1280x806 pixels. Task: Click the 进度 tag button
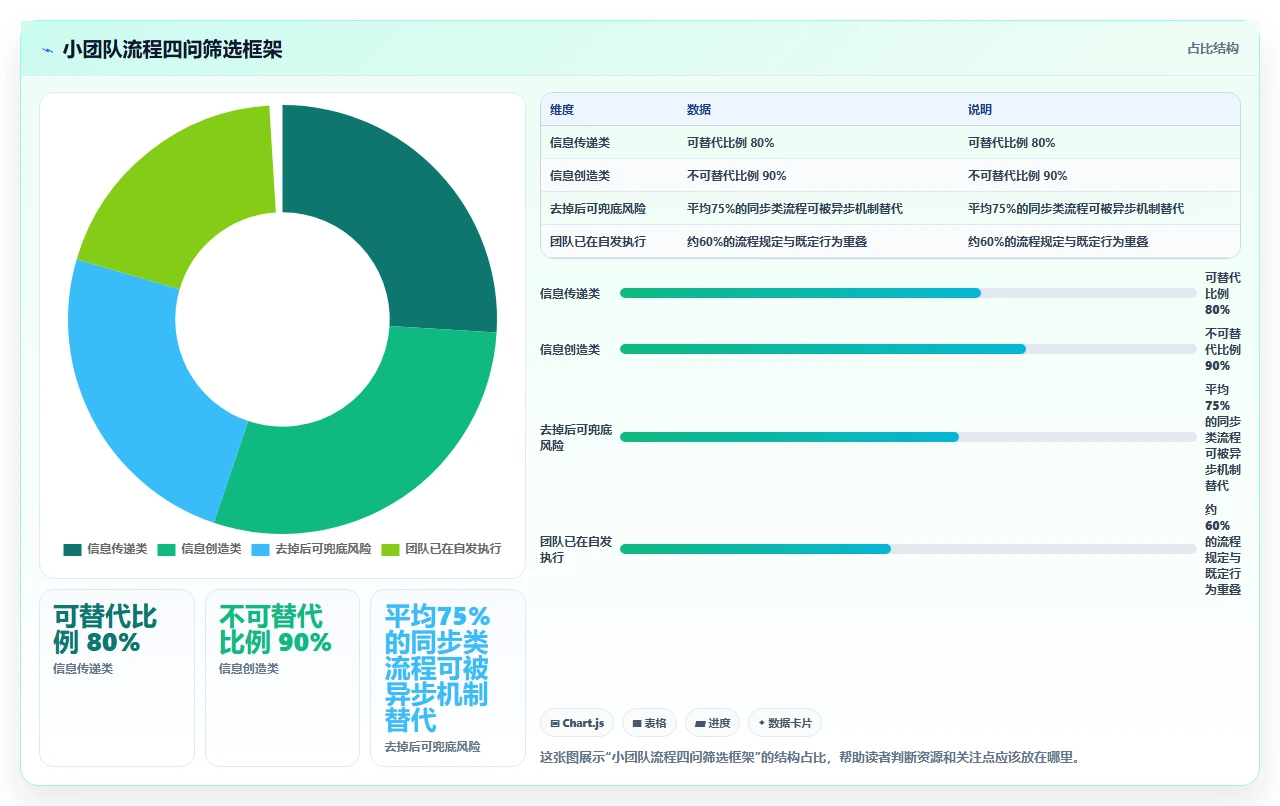point(712,723)
